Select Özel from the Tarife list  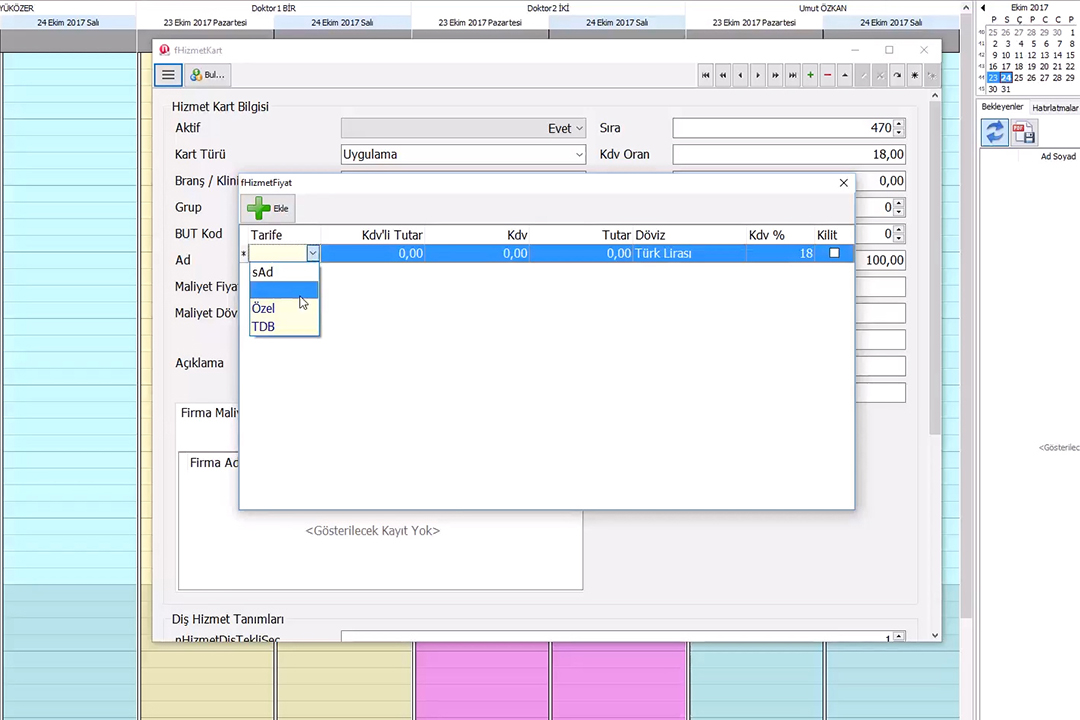click(x=264, y=308)
